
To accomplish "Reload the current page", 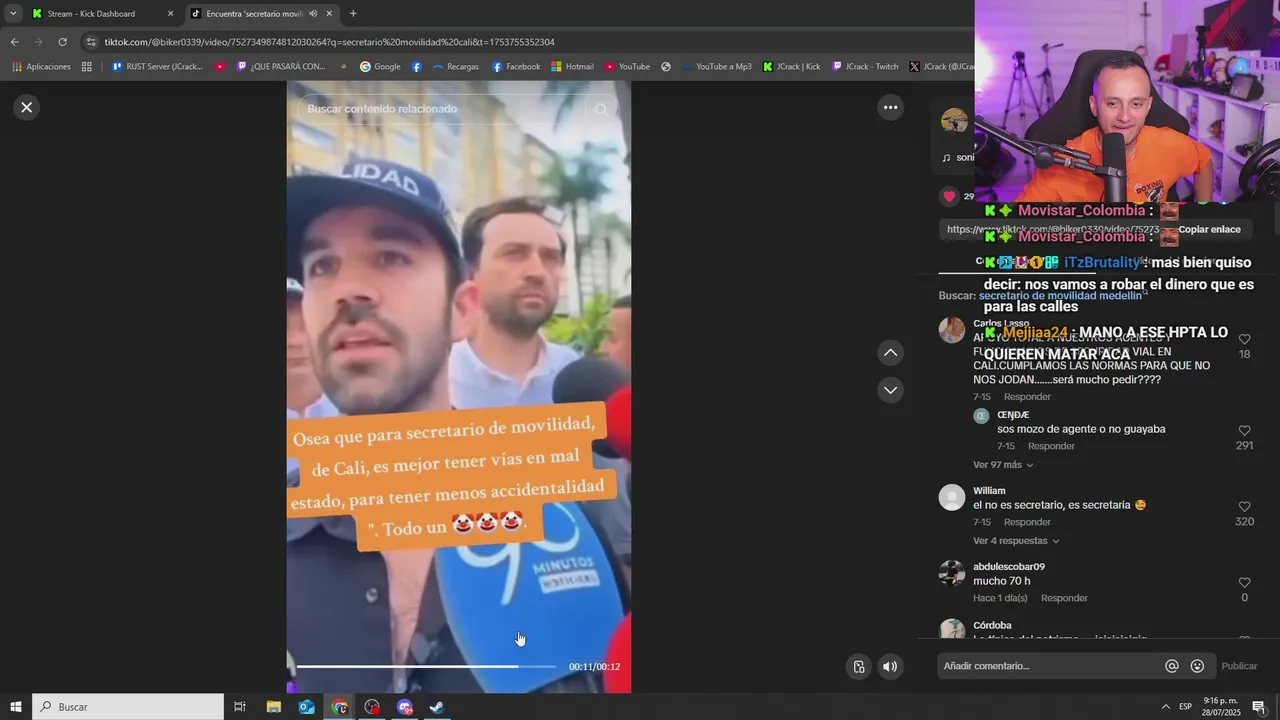I will (62, 42).
